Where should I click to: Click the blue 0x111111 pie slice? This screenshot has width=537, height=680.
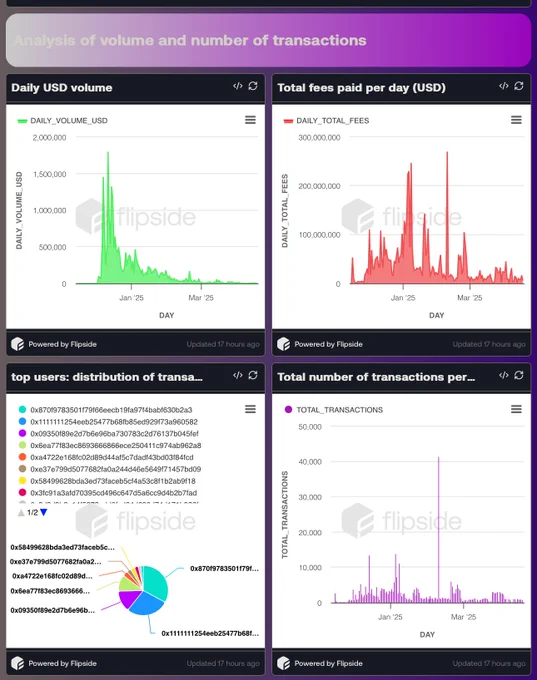point(147,604)
